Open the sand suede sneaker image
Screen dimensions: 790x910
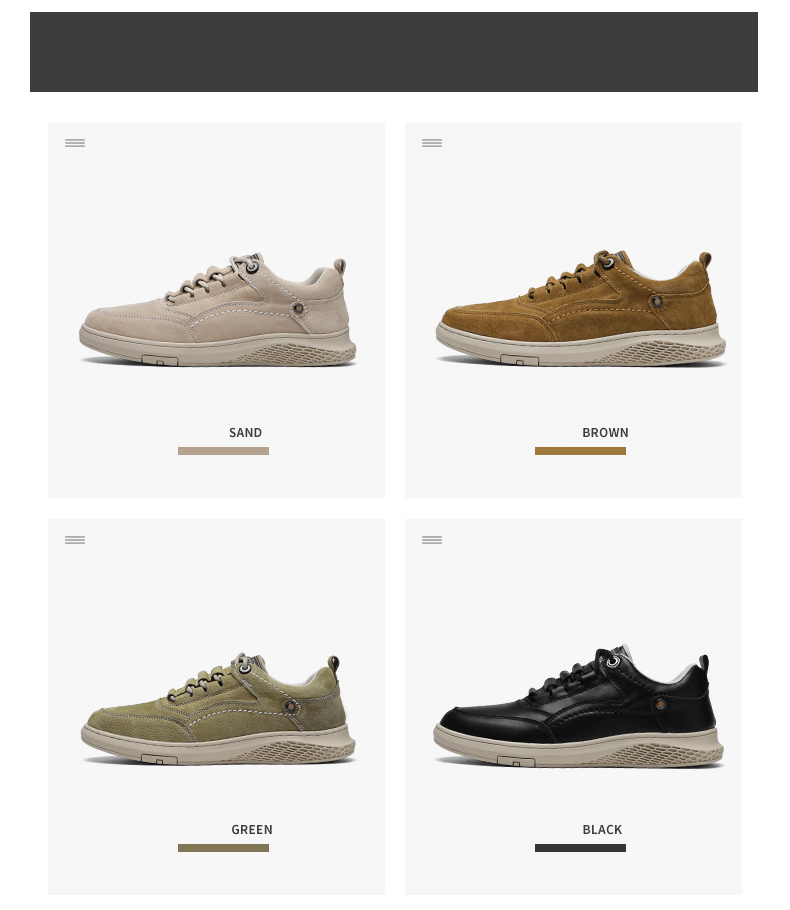[x=218, y=310]
